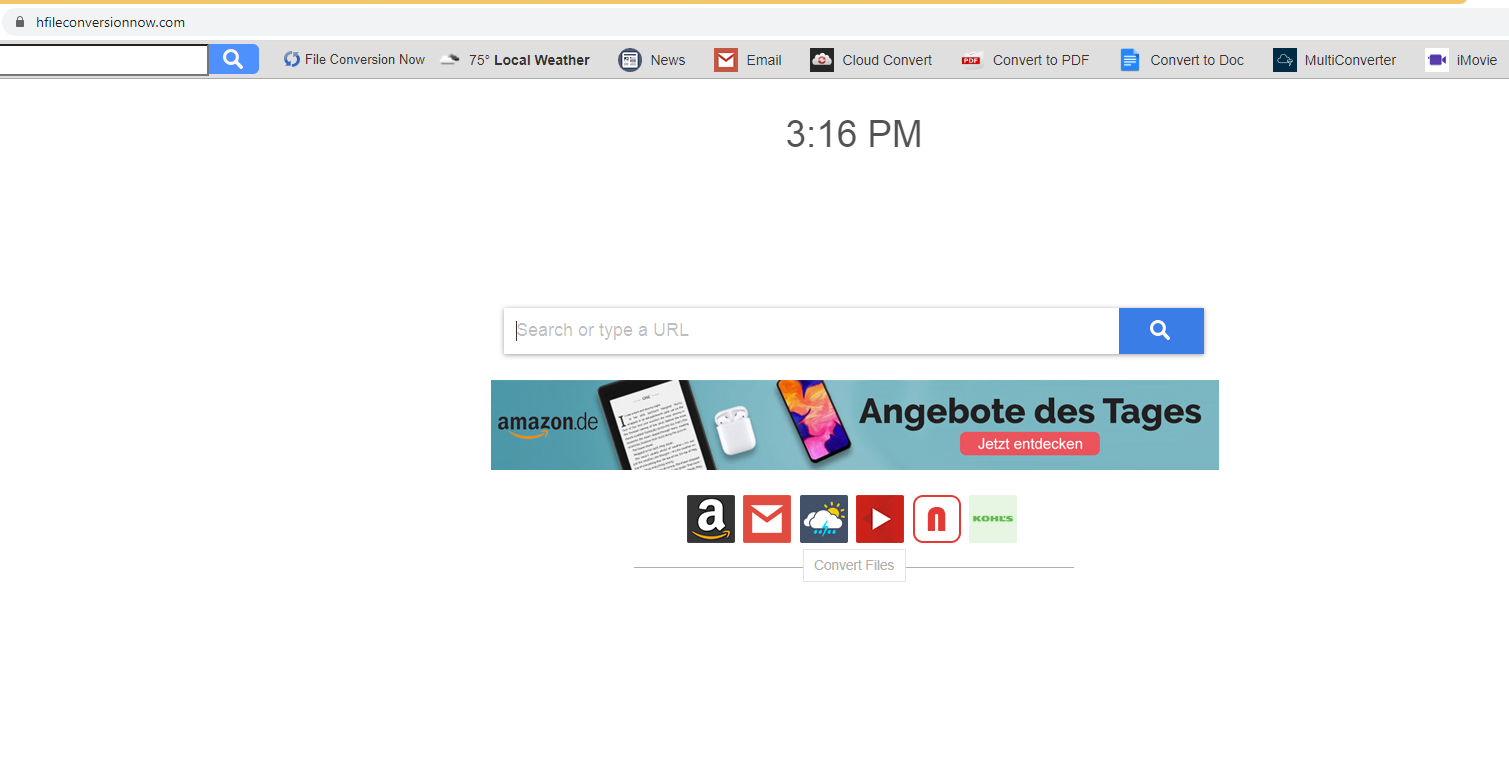Open the Convert to Doc icon
1509x782 pixels.
click(x=1130, y=60)
